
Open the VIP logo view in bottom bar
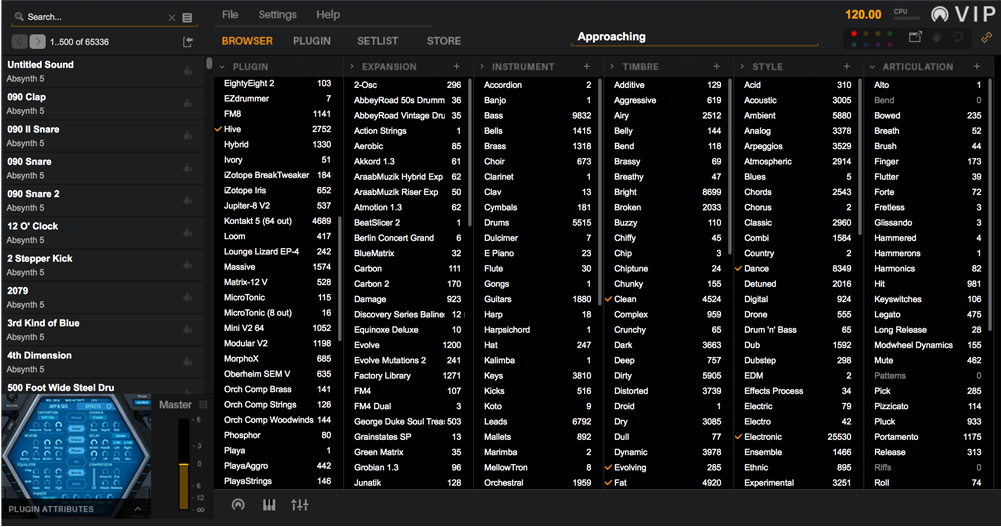tap(238, 505)
